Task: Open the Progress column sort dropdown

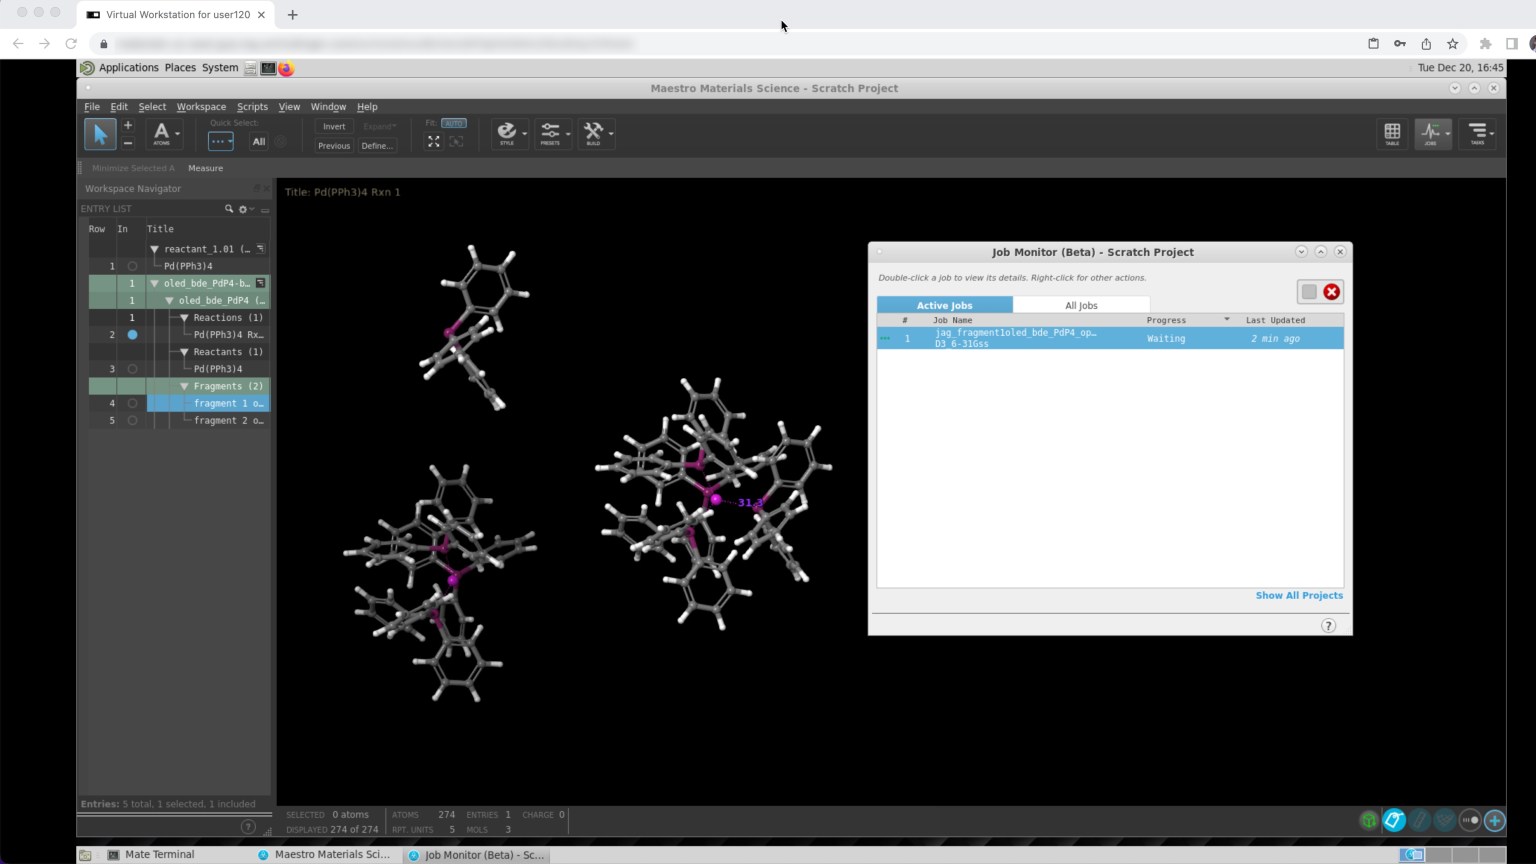Action: tap(1227, 319)
